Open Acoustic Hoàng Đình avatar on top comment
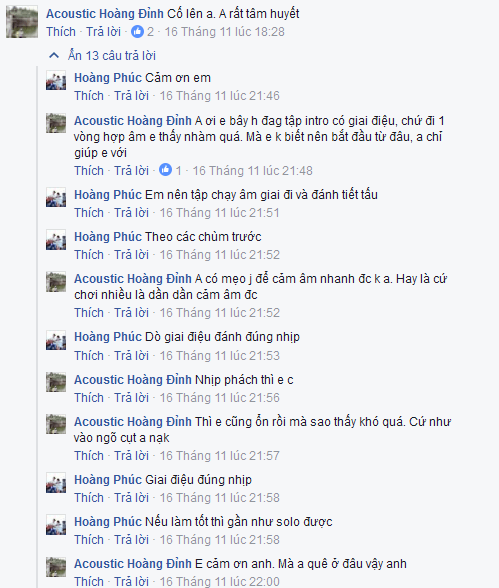The width and height of the screenshot is (499, 588). (x=22, y=22)
